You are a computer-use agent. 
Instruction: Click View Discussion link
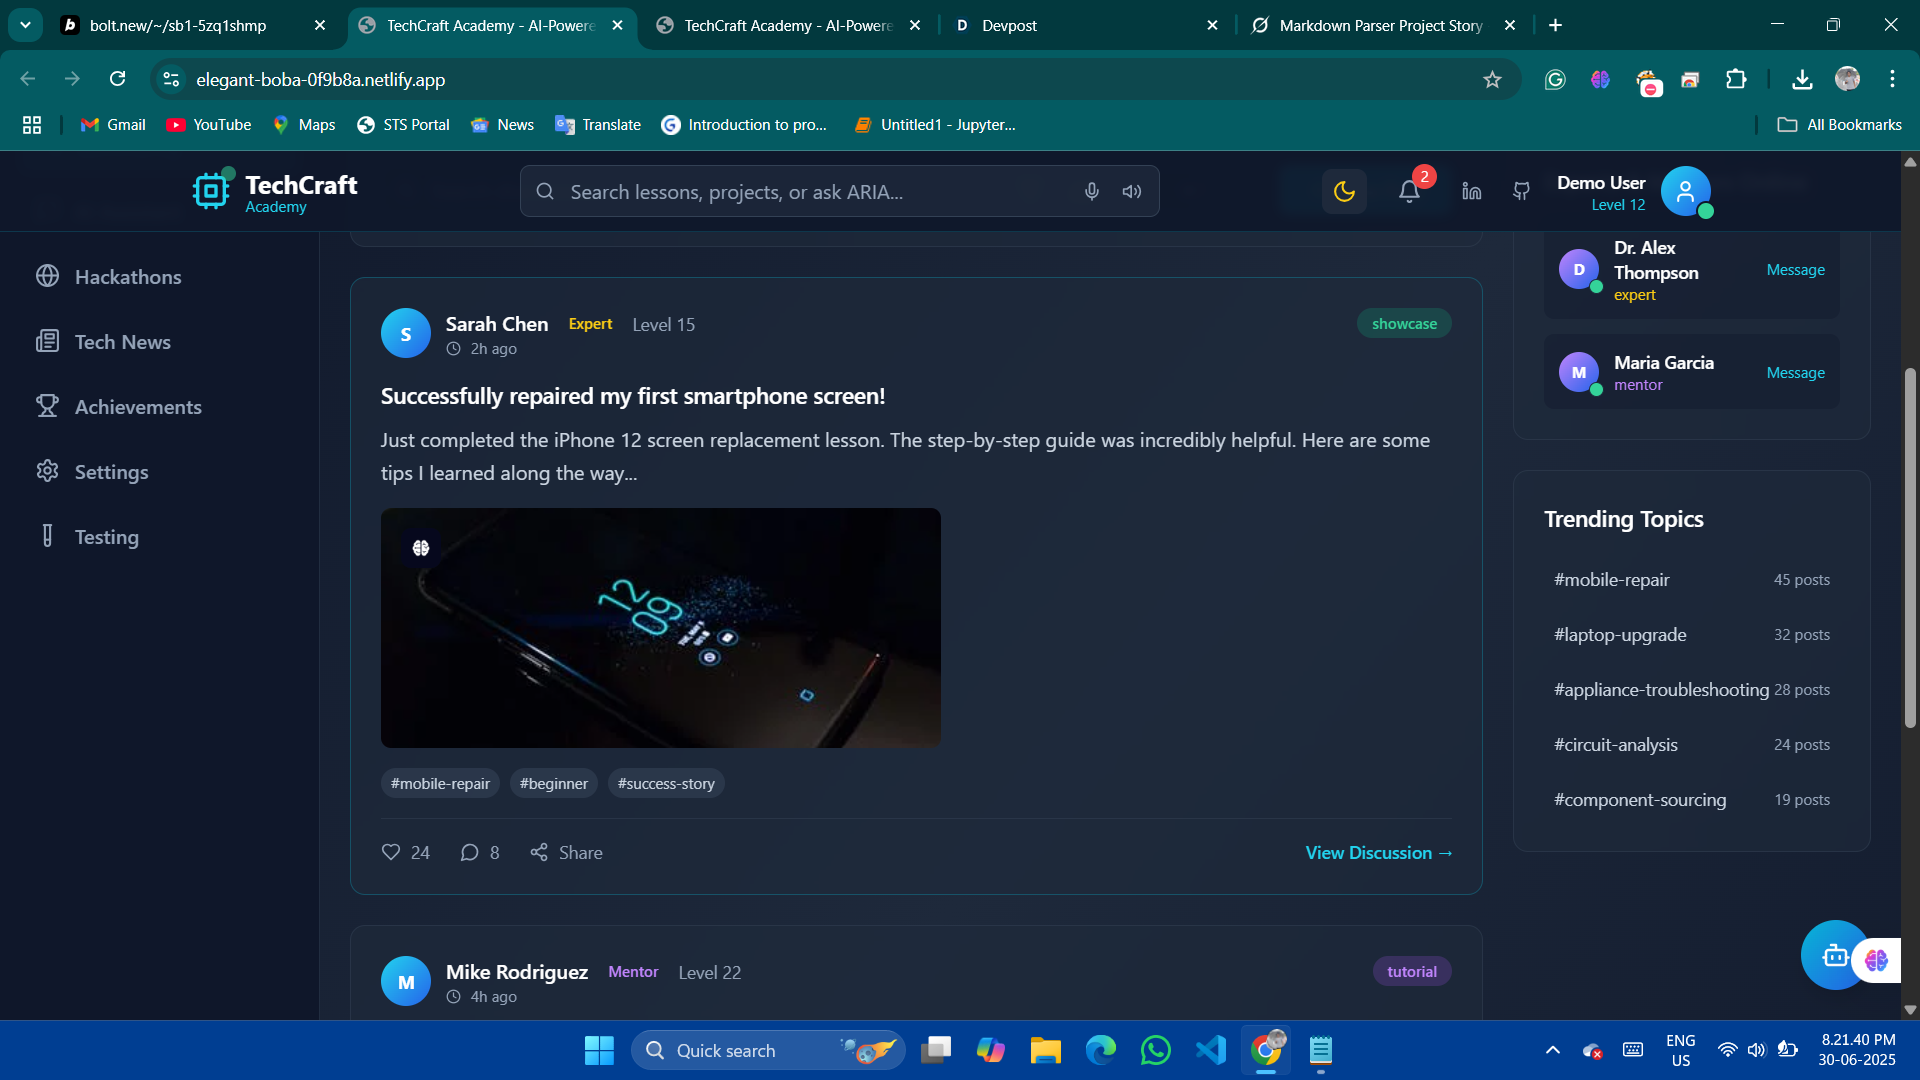[1378, 853]
